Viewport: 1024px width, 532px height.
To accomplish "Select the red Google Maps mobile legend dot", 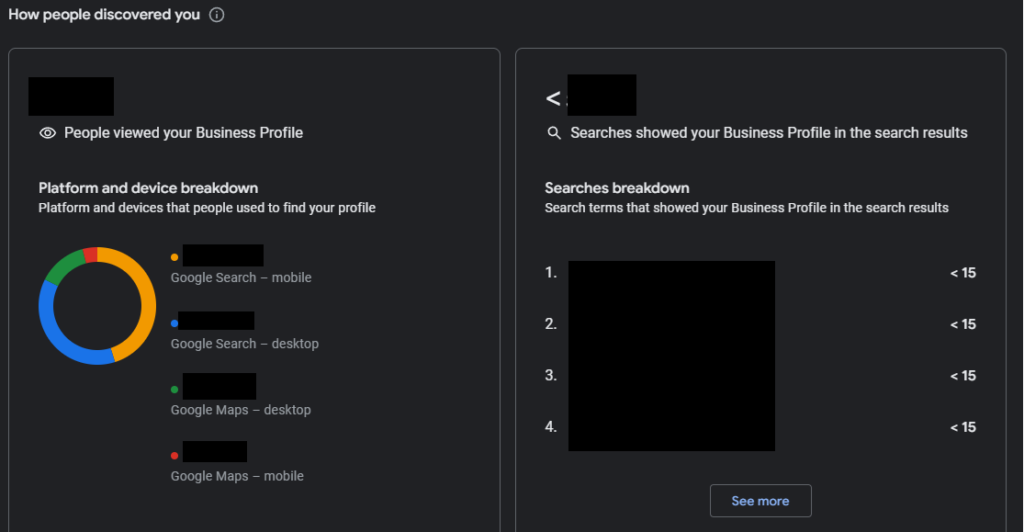I will (x=174, y=456).
